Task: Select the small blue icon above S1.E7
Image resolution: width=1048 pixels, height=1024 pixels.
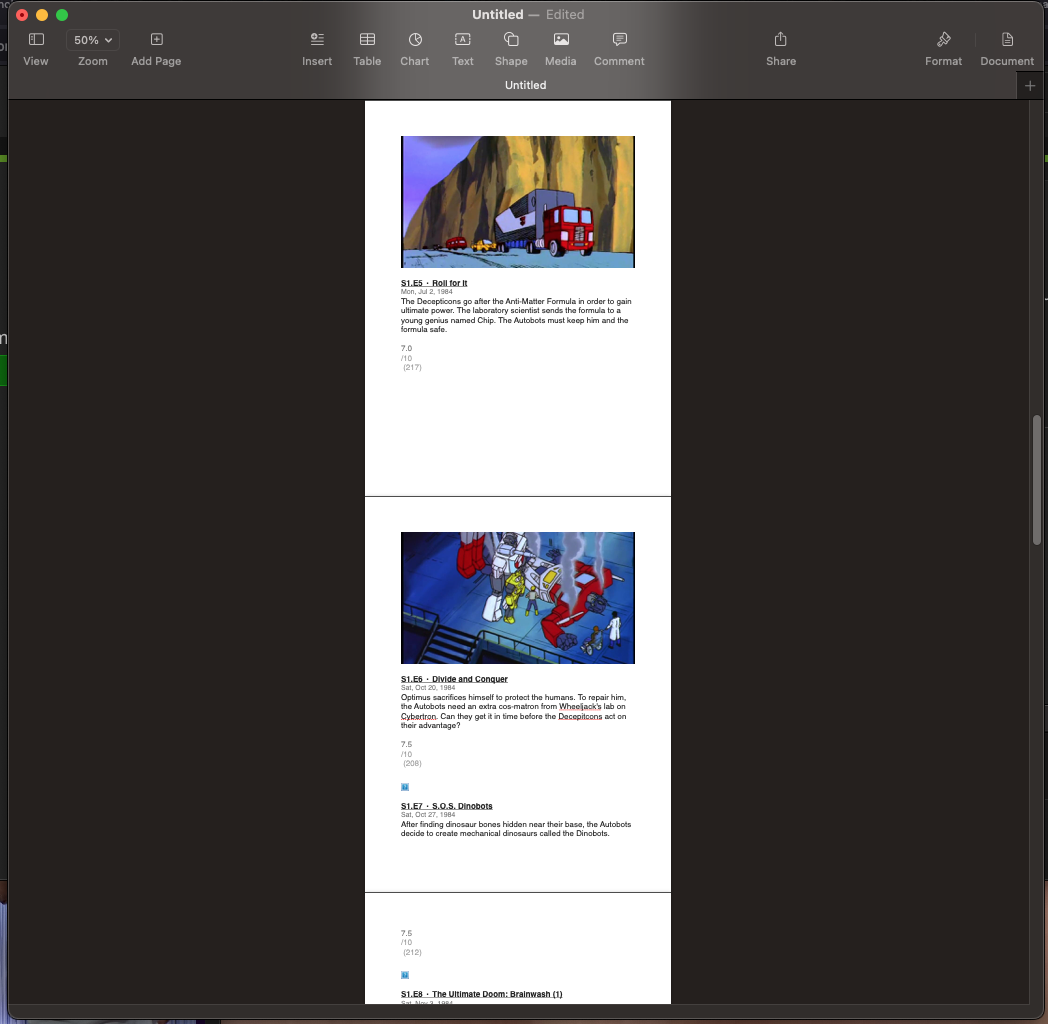Action: tap(404, 787)
